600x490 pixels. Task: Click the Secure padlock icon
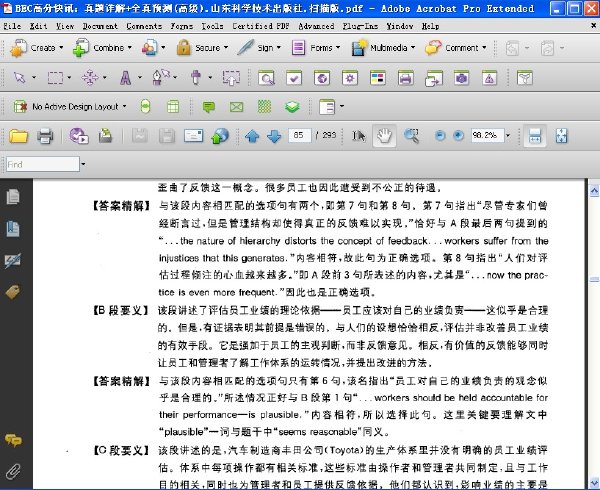[184, 48]
